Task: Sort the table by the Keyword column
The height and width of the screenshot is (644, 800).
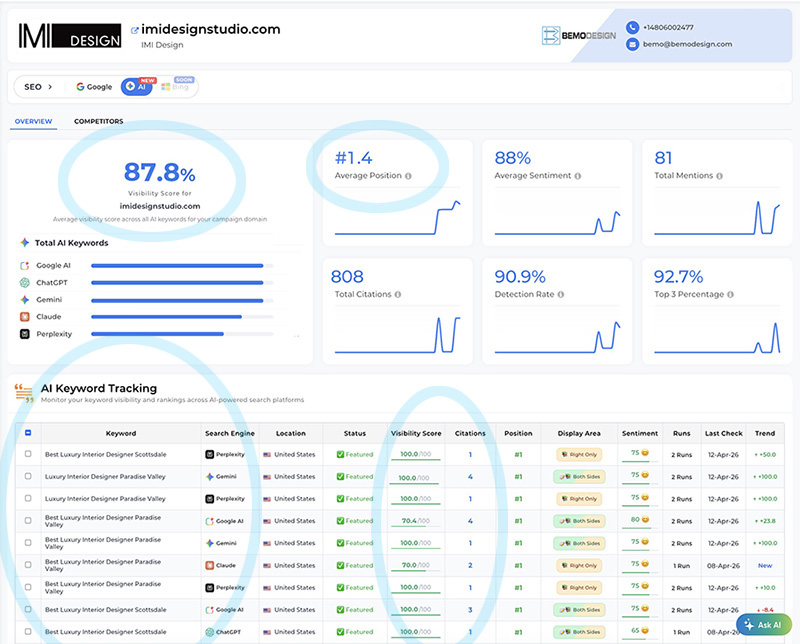Action: coord(121,433)
